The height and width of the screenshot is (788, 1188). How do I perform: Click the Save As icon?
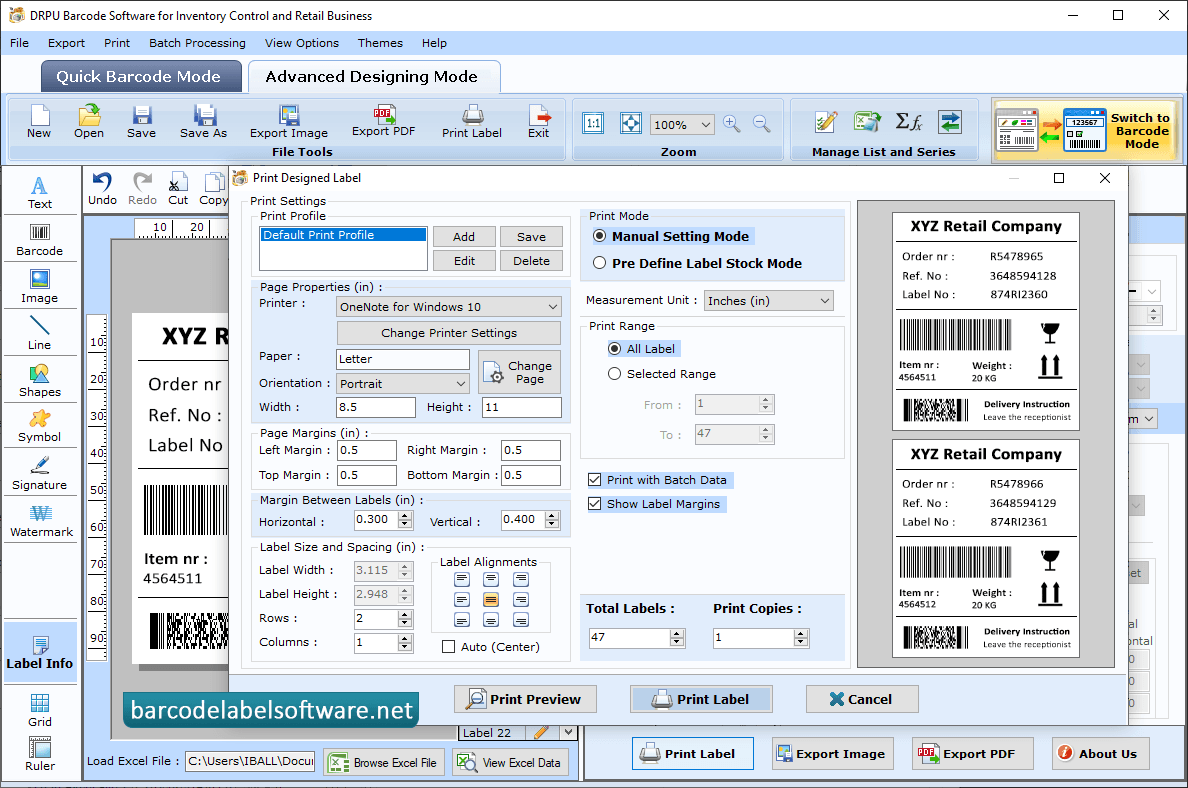click(x=203, y=122)
